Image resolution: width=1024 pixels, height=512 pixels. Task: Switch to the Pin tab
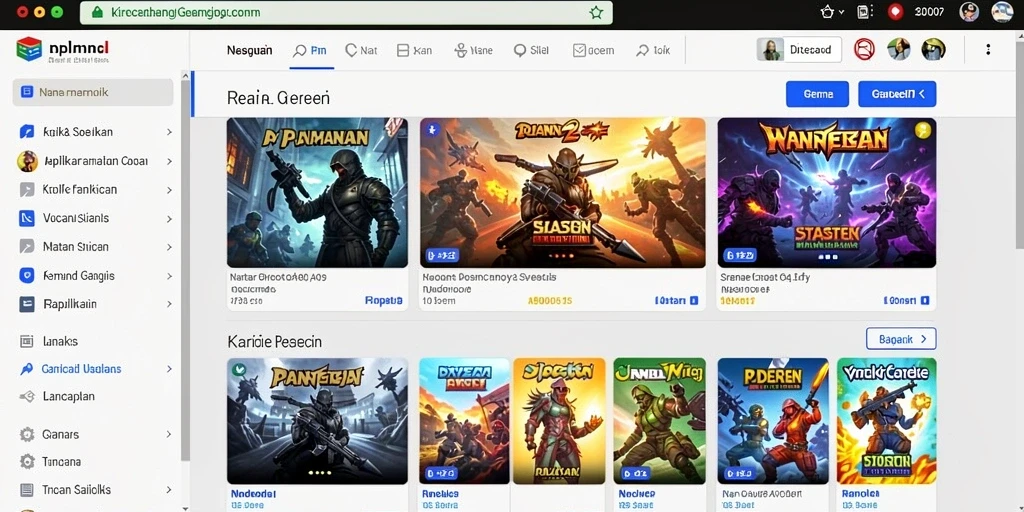click(x=310, y=50)
